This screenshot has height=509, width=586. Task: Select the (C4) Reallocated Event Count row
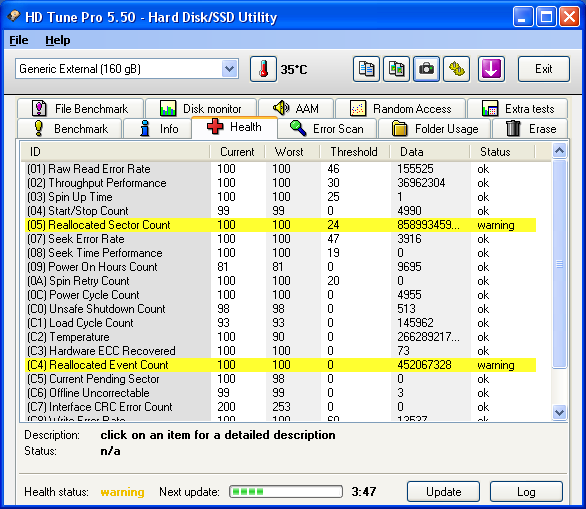[x=281, y=365]
